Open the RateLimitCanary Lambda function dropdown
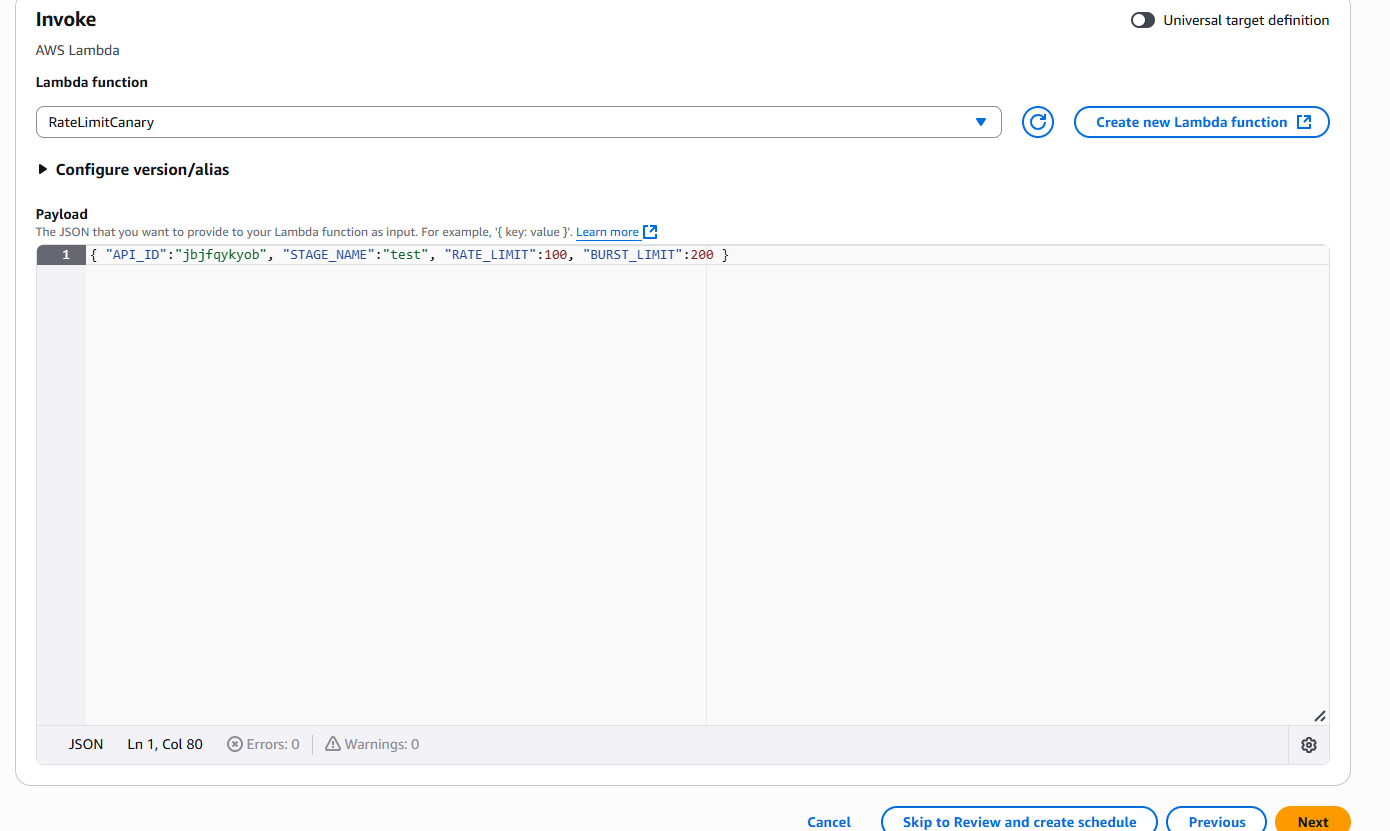1390x831 pixels. [x=519, y=122]
